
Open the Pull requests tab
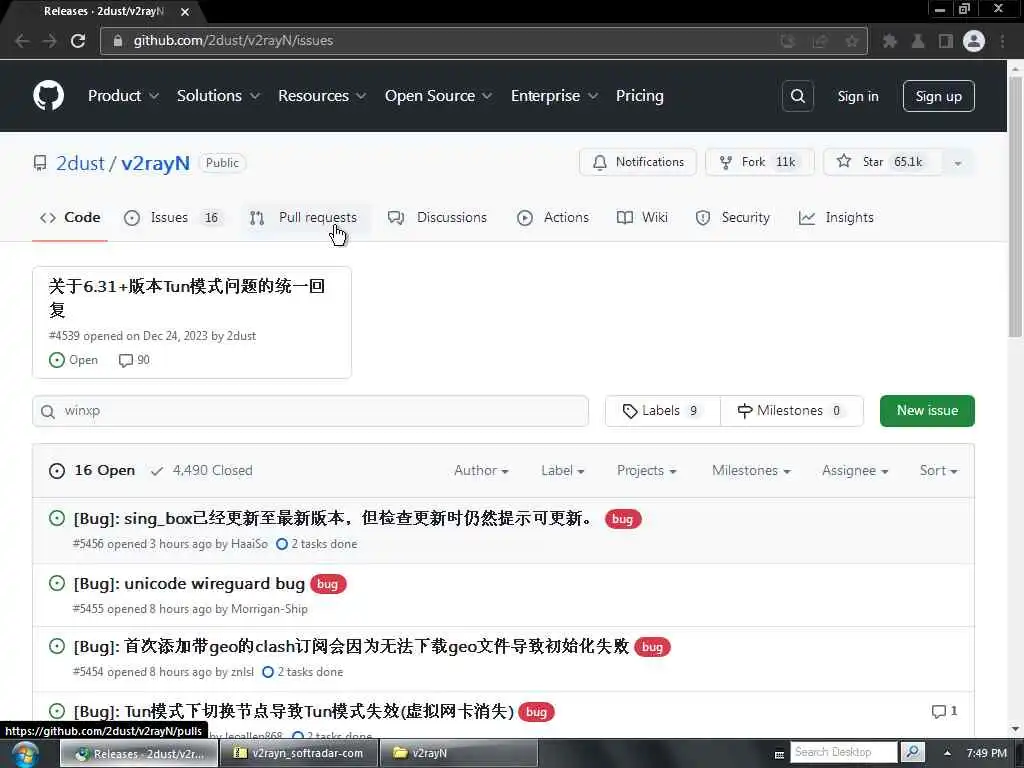point(304,217)
